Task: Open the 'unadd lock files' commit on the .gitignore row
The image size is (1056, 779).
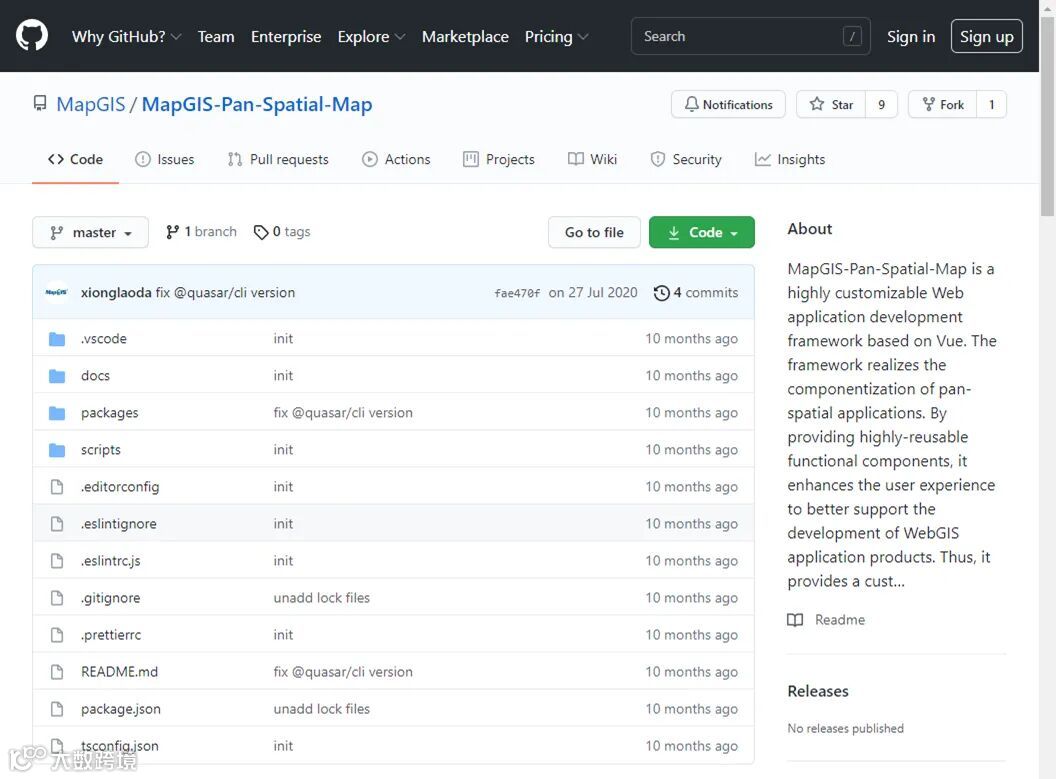Action: click(x=321, y=598)
